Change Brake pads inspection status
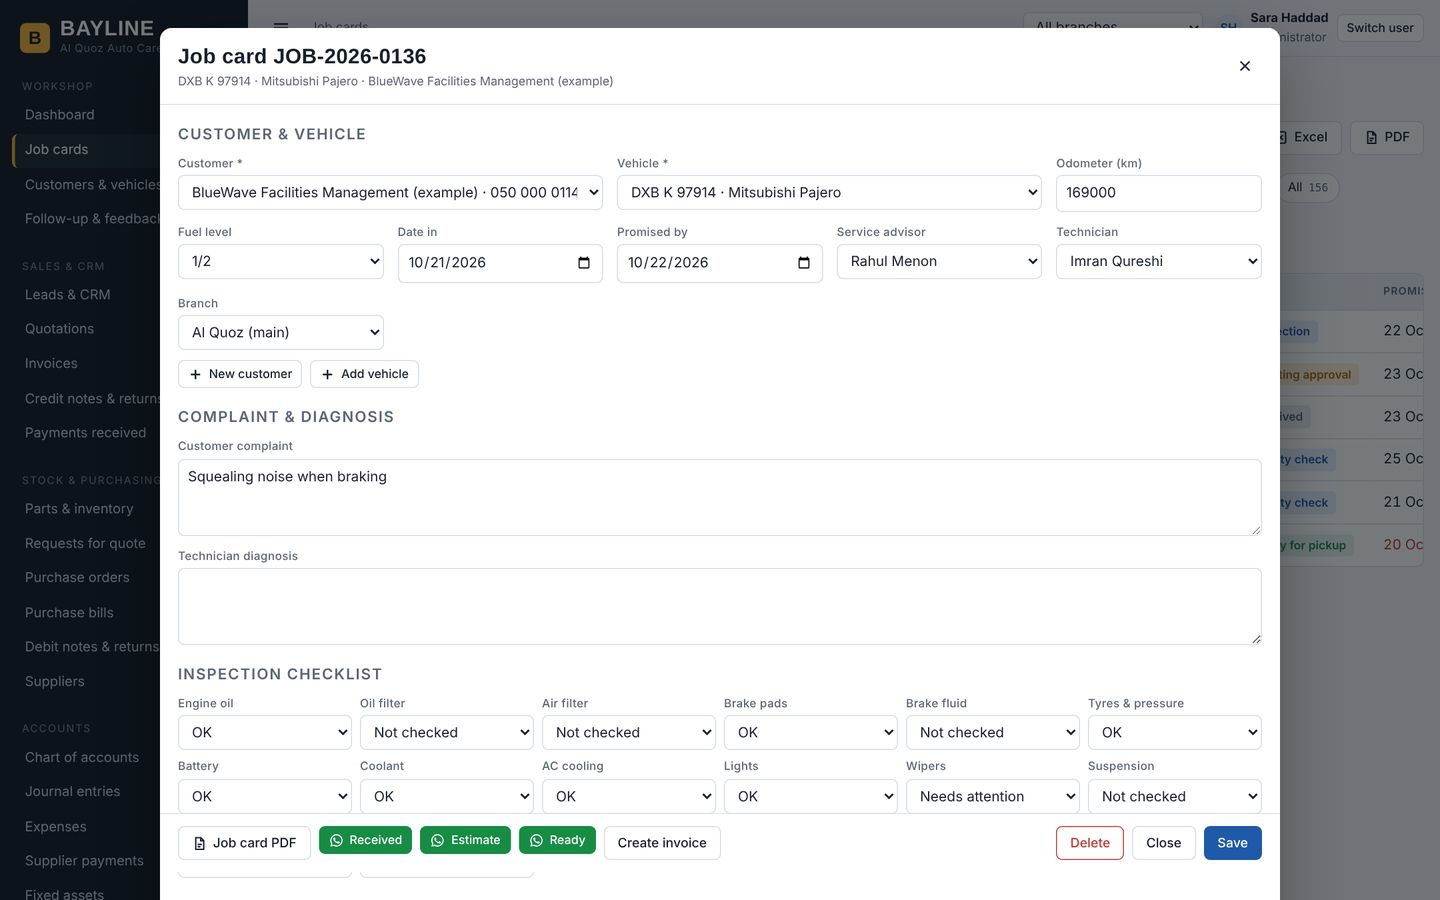The width and height of the screenshot is (1440, 900). tap(811, 733)
